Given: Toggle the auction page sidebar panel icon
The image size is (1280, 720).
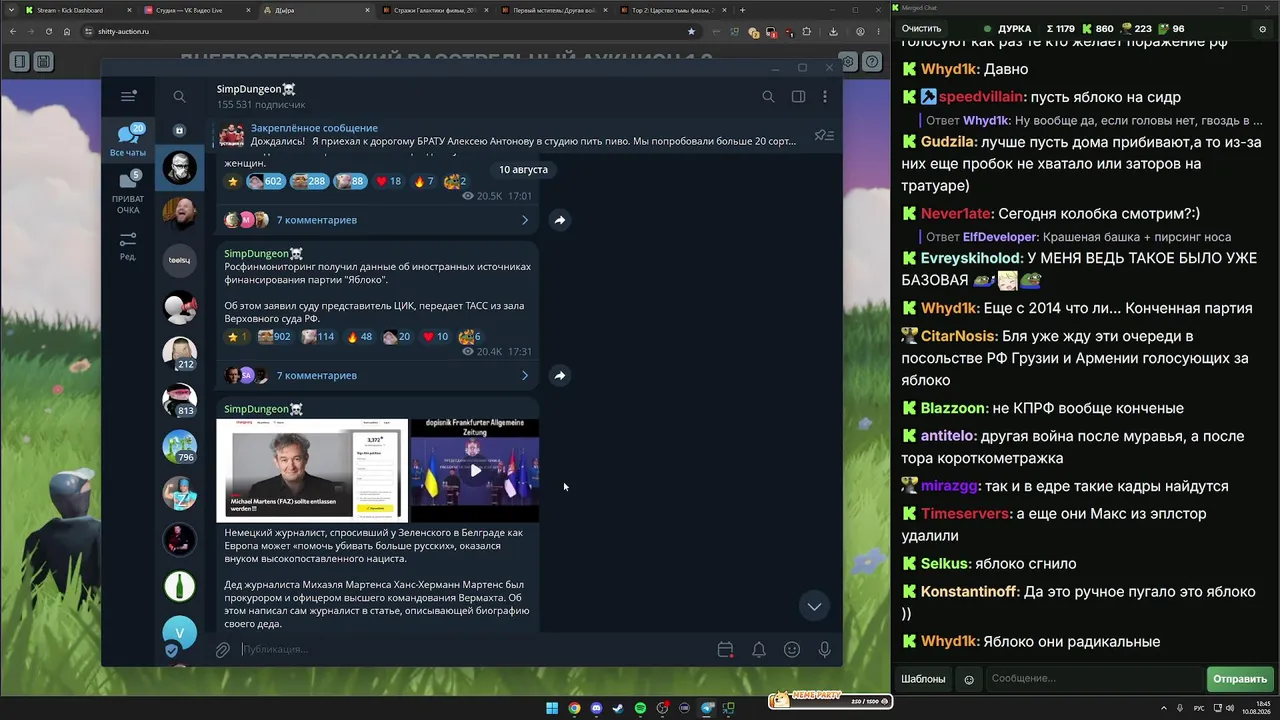Looking at the screenshot, I should (x=20, y=62).
